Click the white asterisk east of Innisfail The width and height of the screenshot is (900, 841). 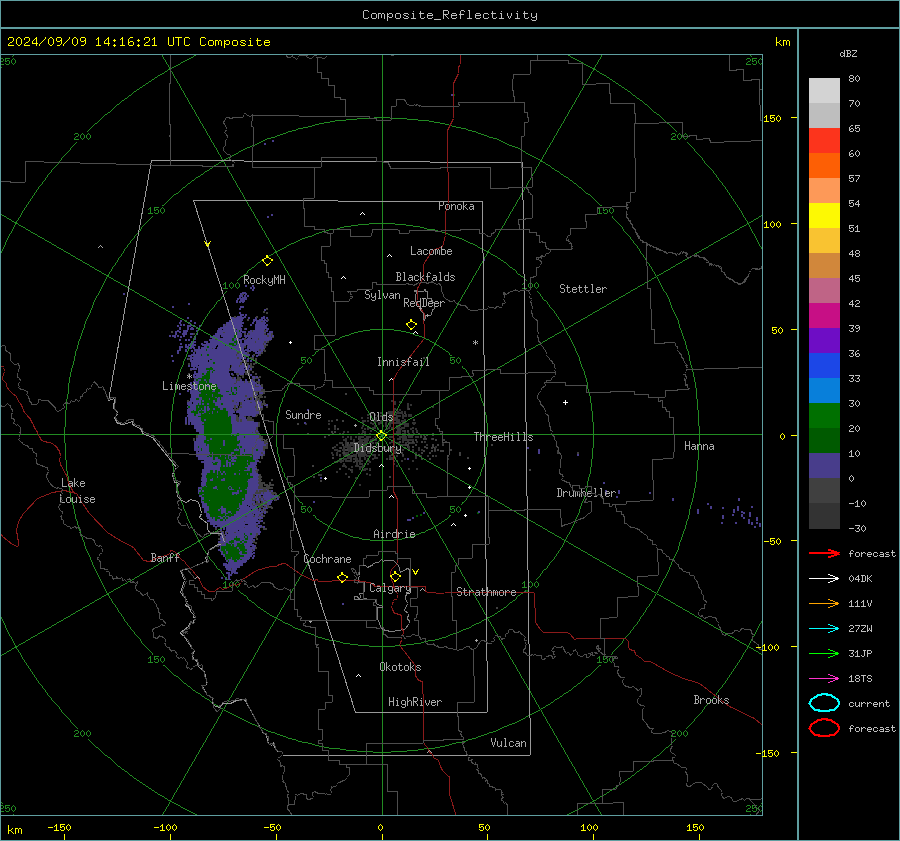pos(475,343)
